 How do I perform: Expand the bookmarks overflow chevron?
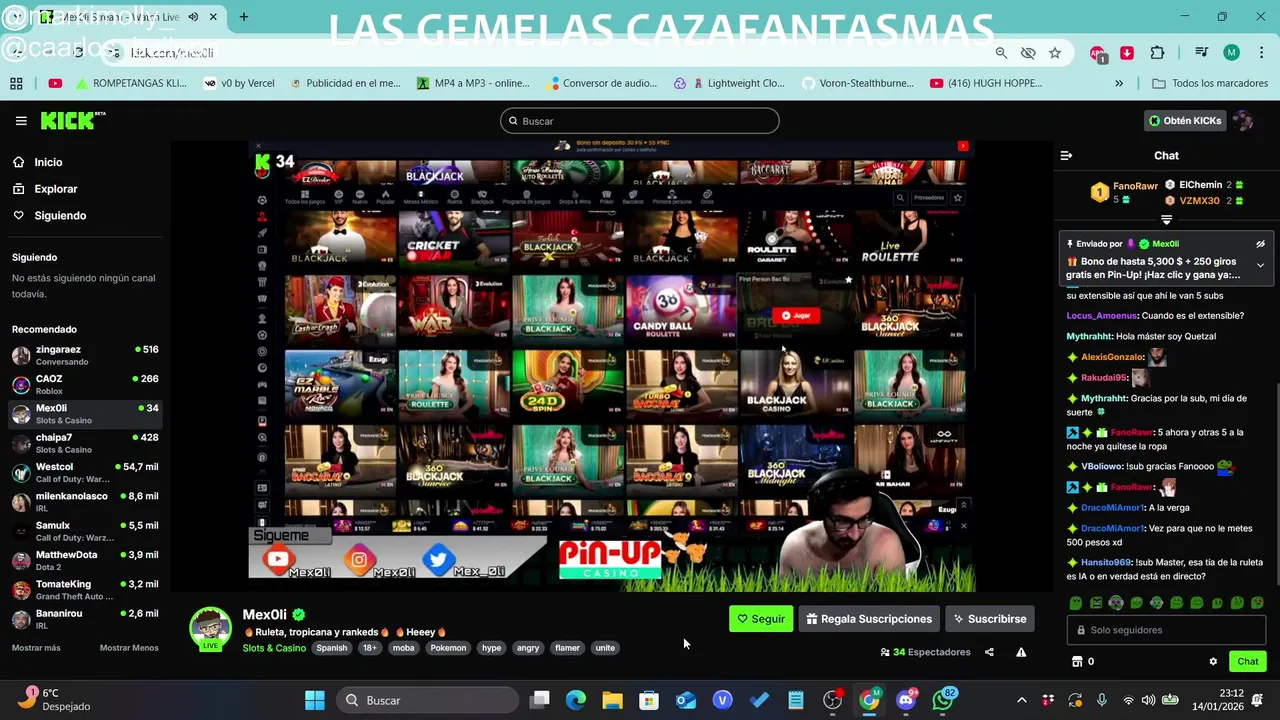click(1119, 83)
